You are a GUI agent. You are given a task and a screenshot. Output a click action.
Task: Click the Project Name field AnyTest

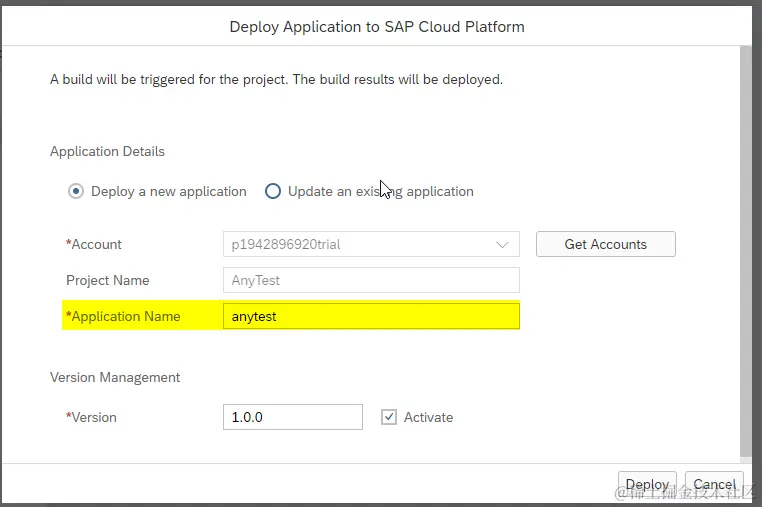[371, 280]
